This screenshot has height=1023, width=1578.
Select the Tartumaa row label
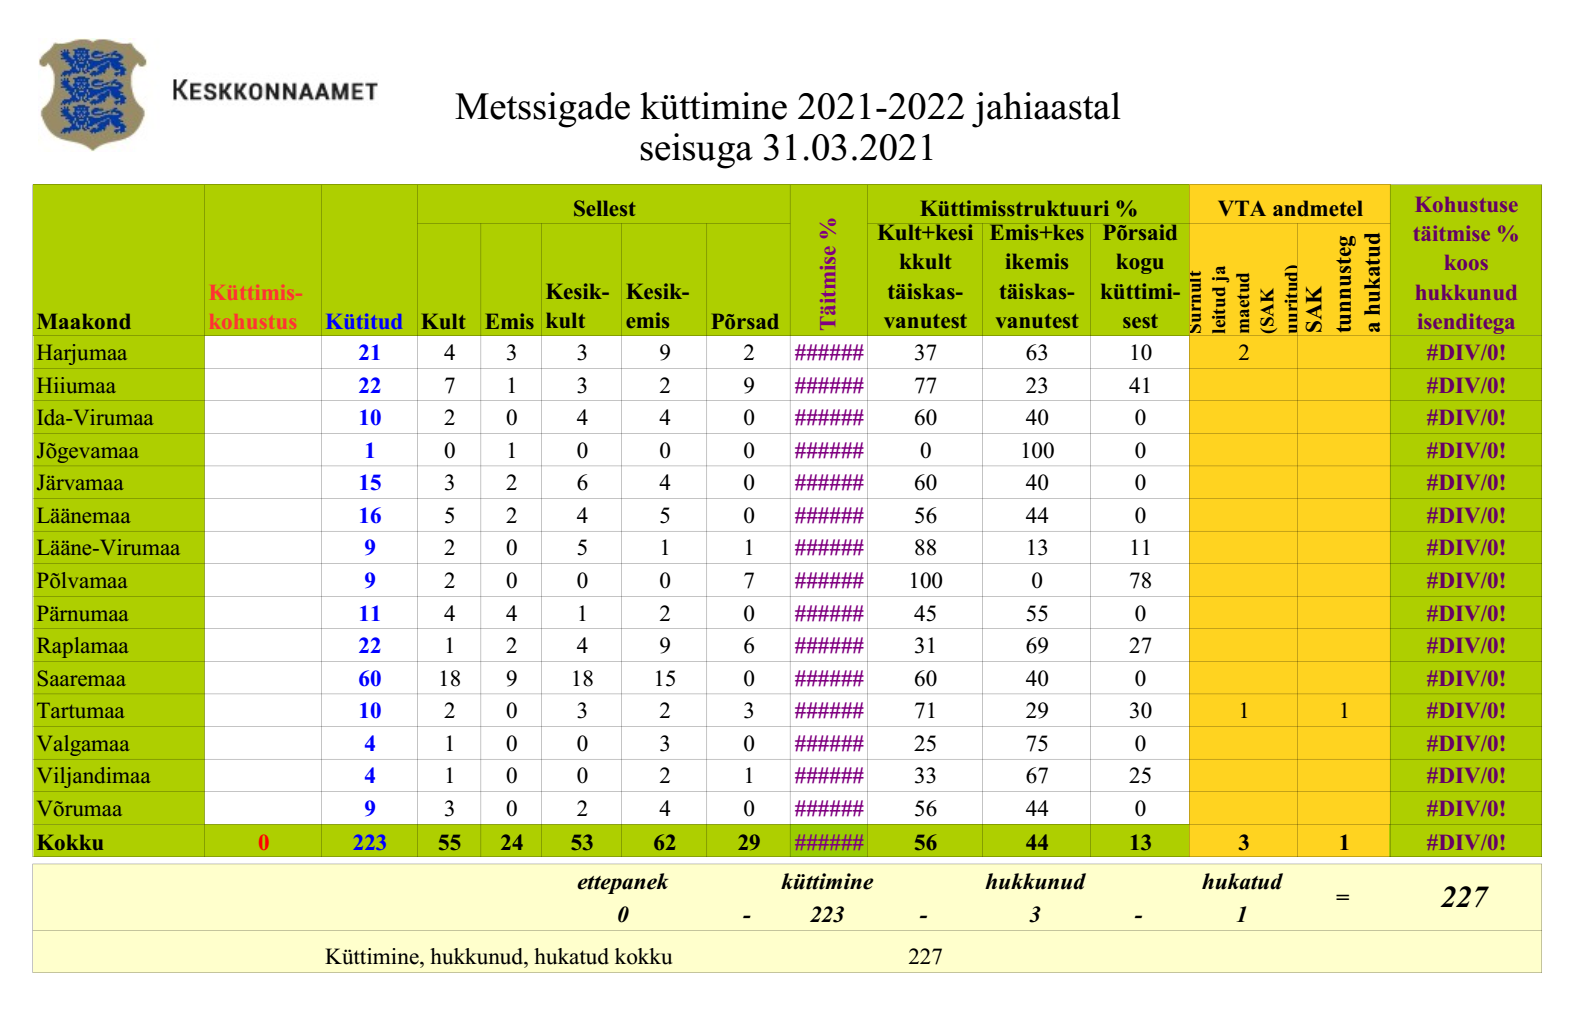(x=81, y=711)
